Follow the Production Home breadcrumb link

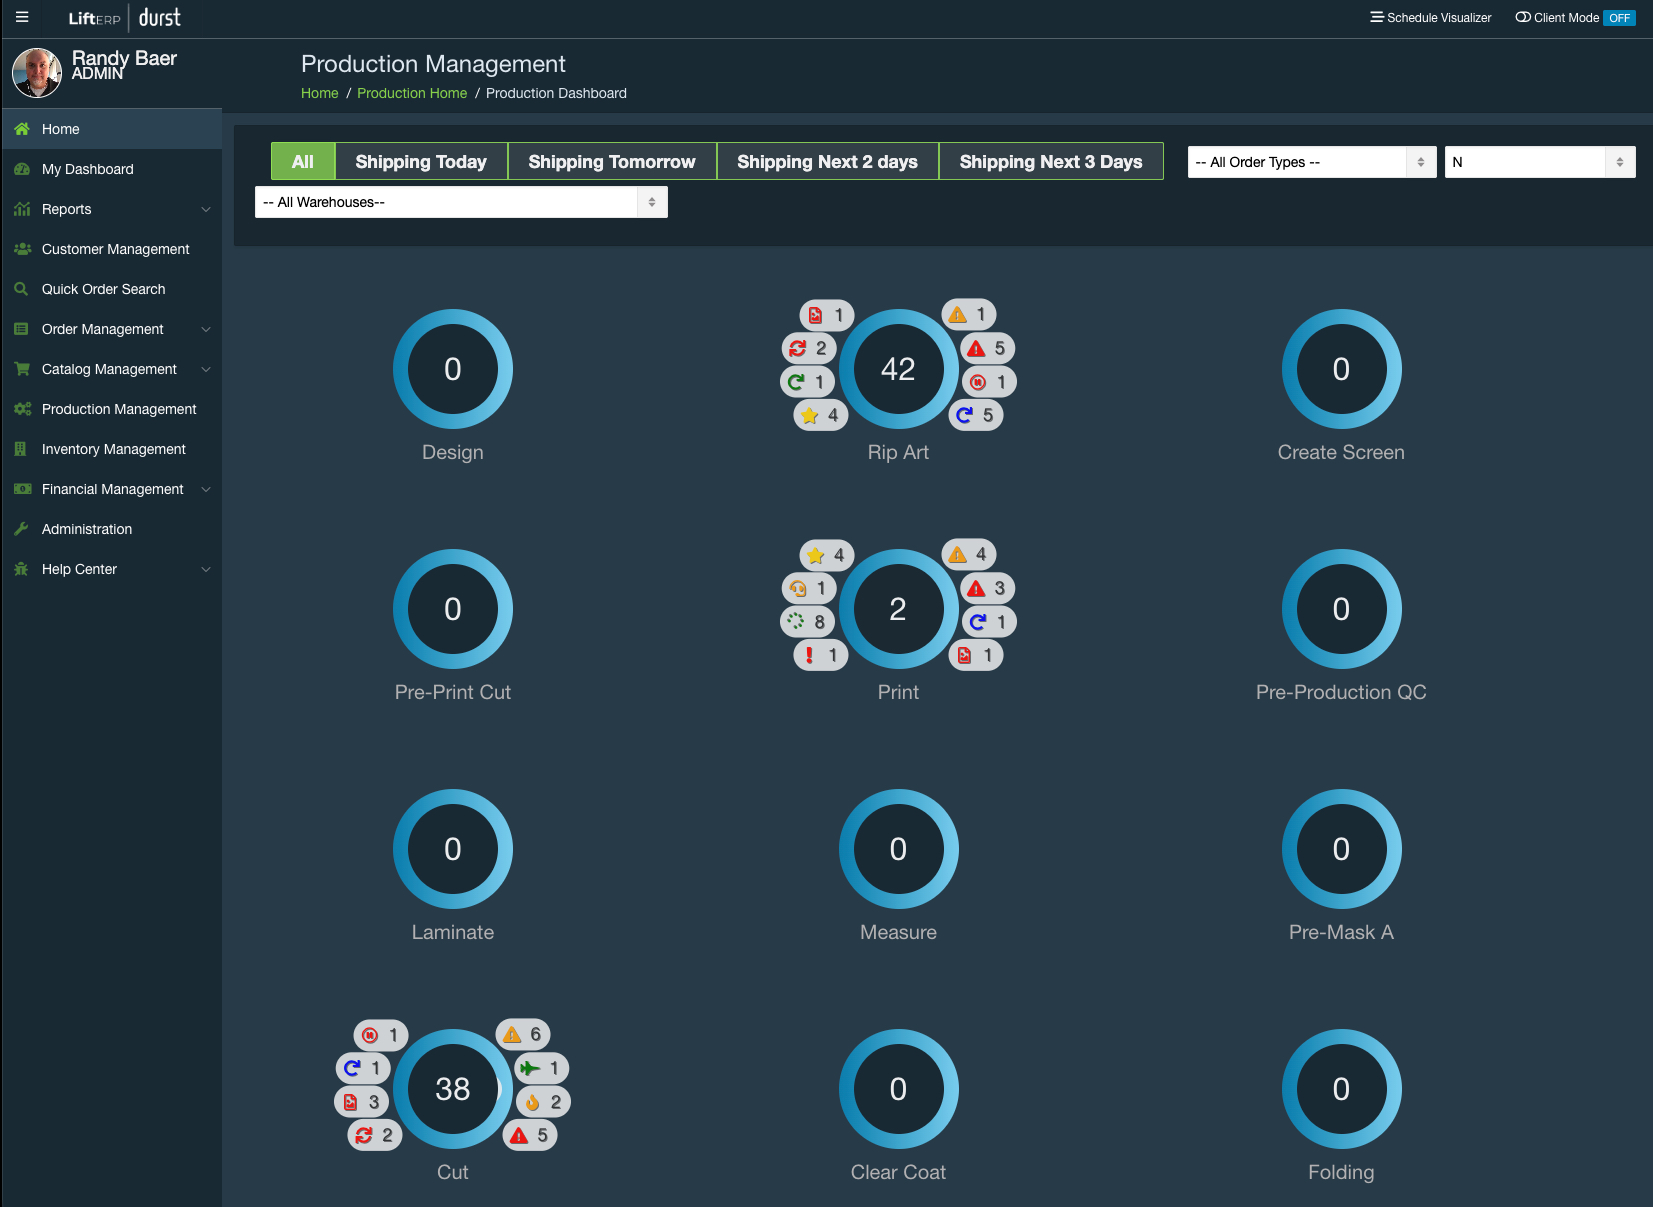click(x=412, y=93)
